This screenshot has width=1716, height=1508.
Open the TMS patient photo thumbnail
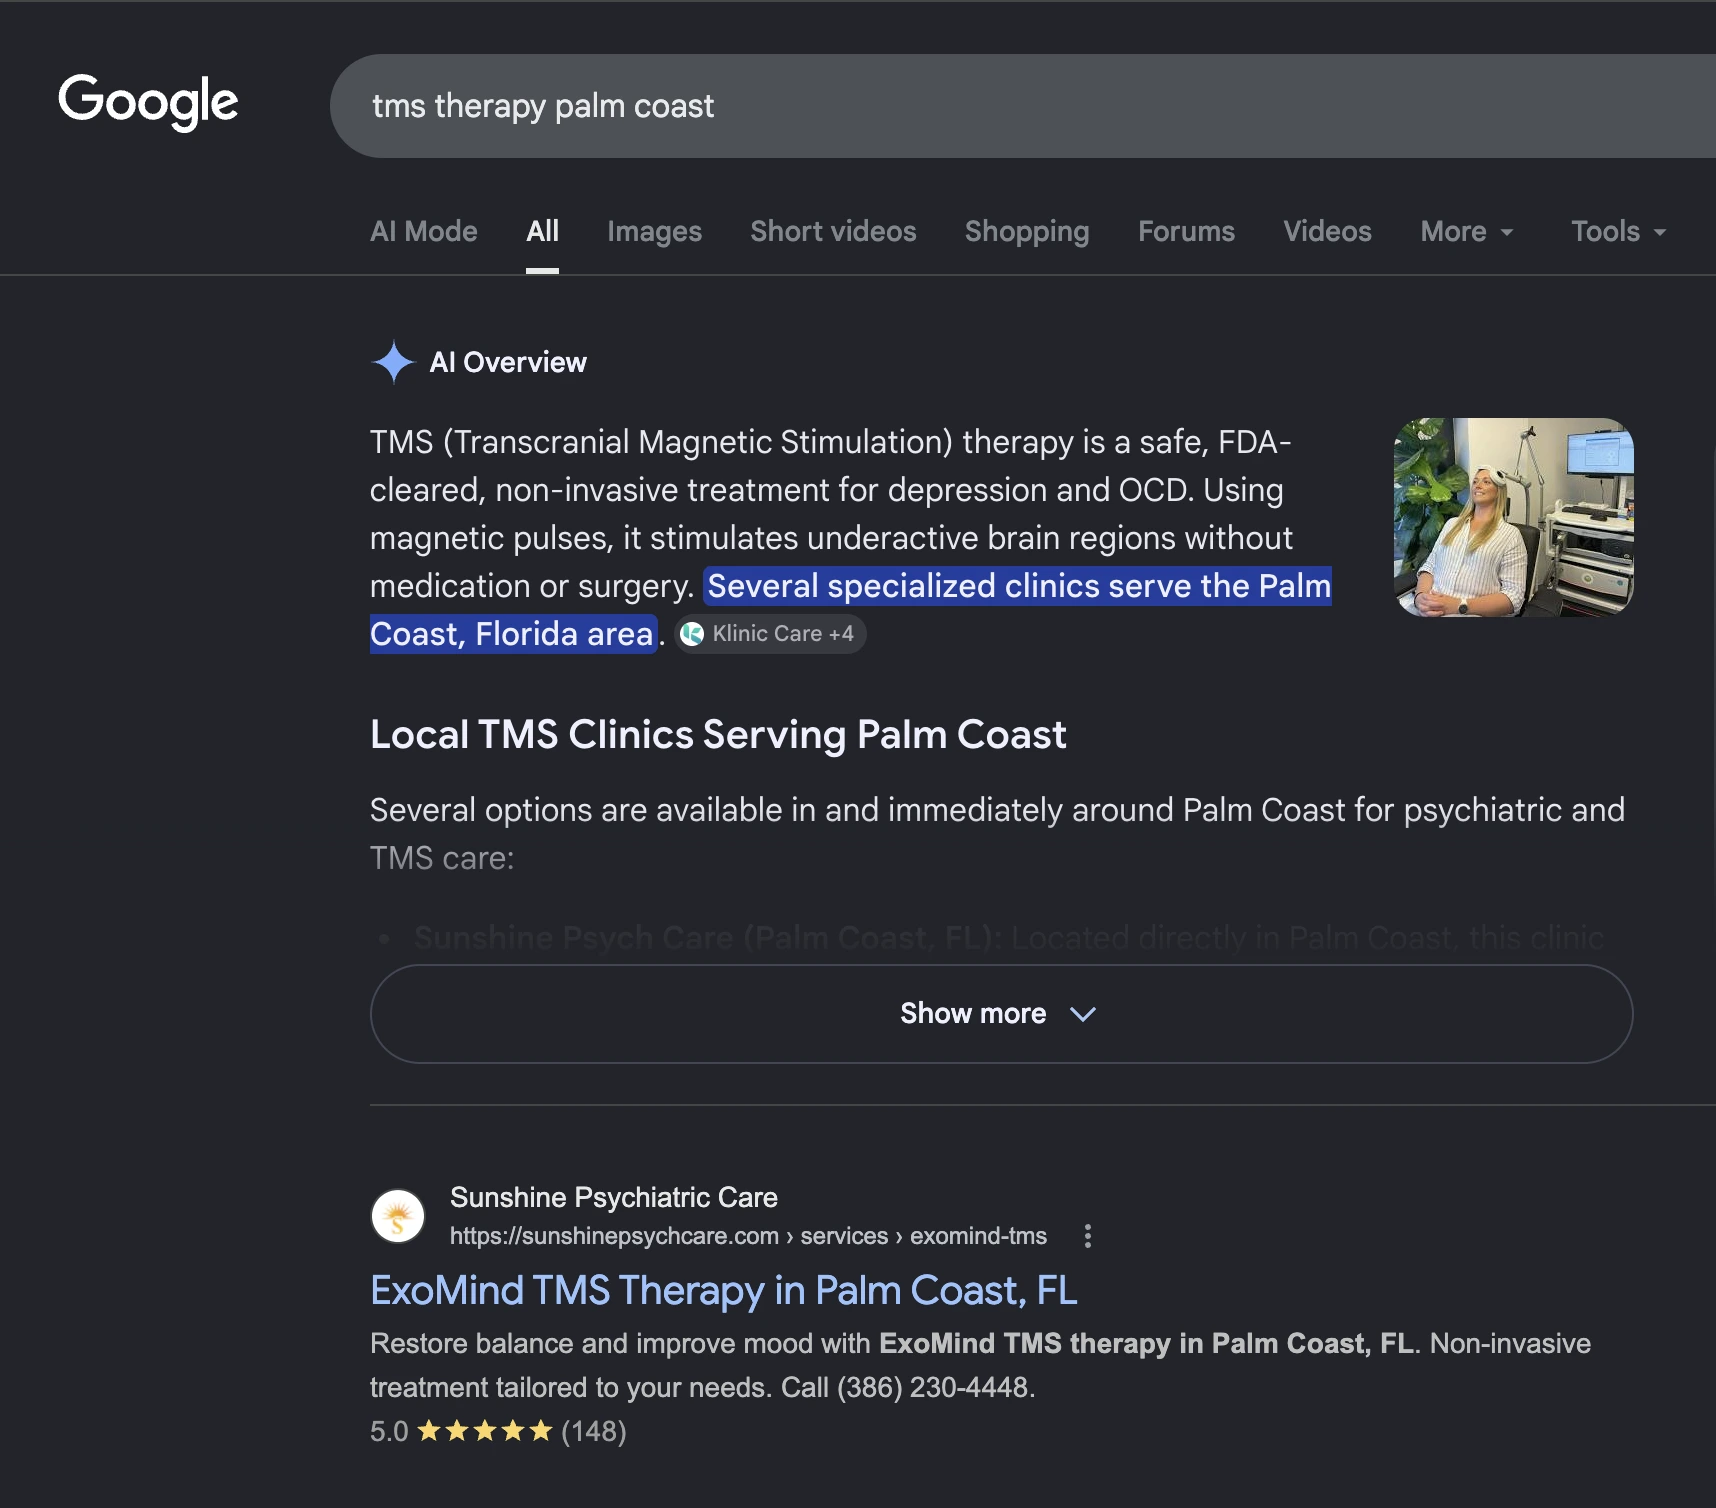pyautogui.click(x=1514, y=517)
